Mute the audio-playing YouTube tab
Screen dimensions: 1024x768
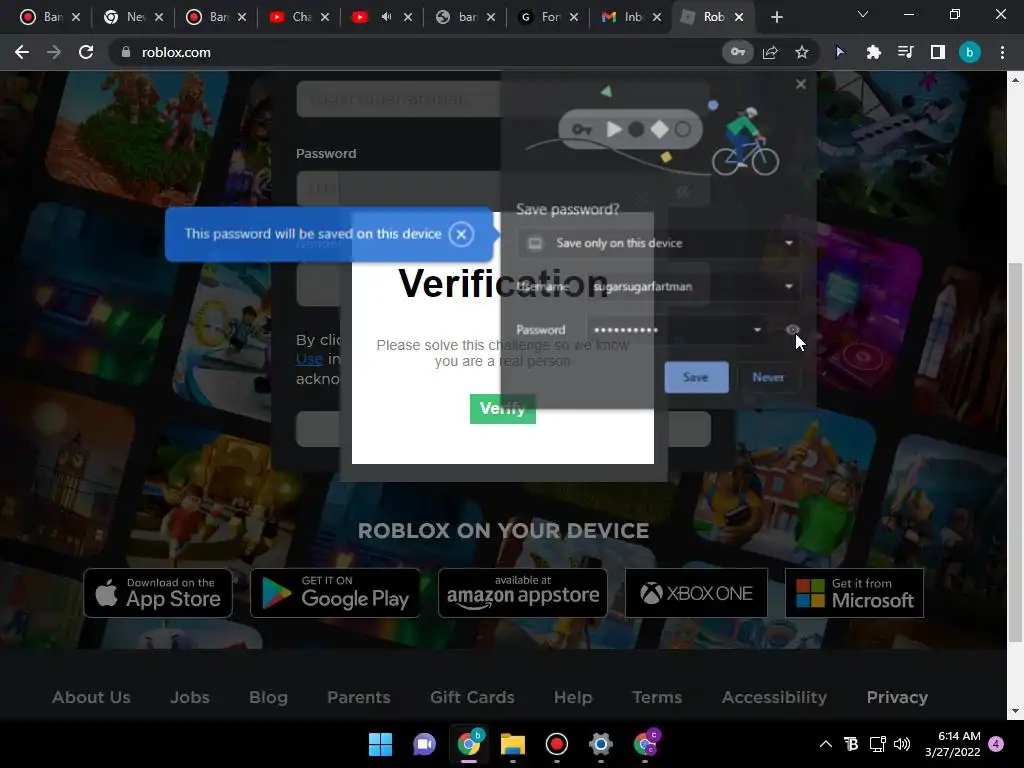387,17
